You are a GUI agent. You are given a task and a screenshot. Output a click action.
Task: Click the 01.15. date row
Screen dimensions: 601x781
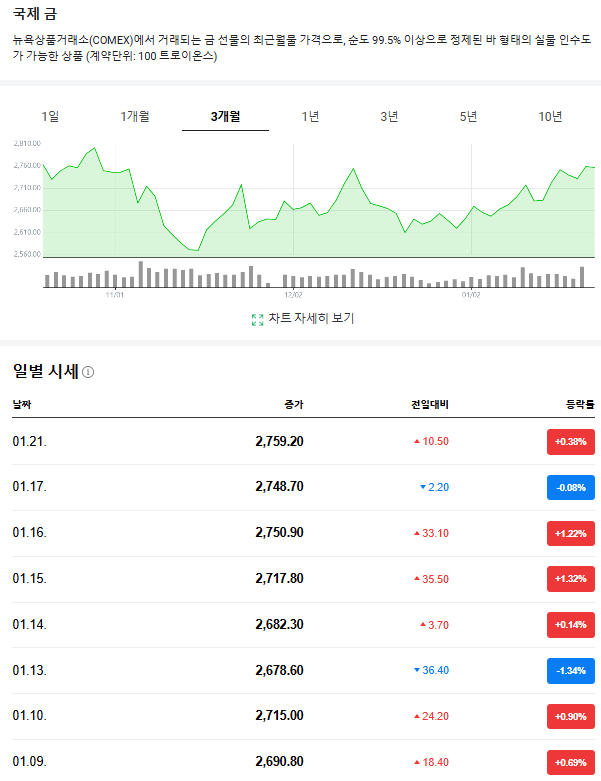[30, 579]
